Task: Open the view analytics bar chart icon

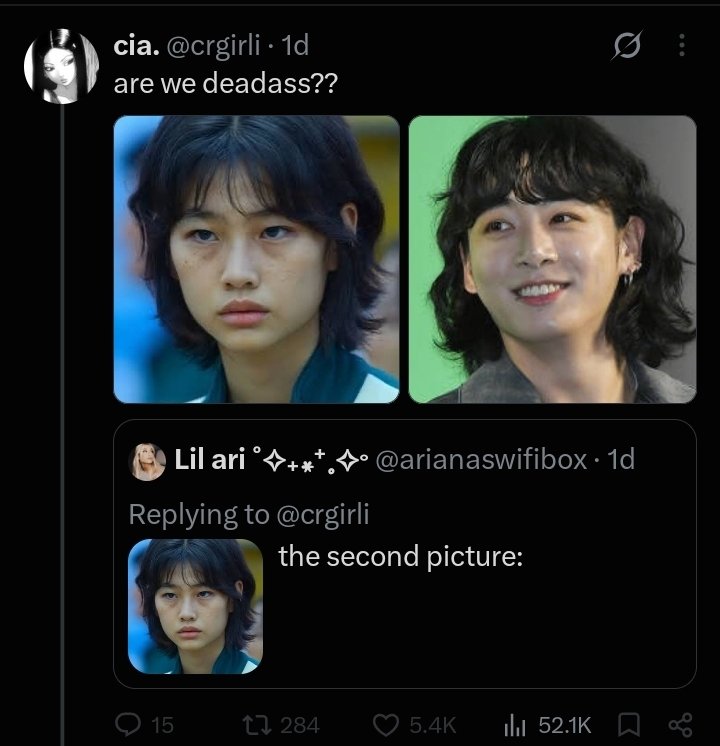Action: coord(514,726)
